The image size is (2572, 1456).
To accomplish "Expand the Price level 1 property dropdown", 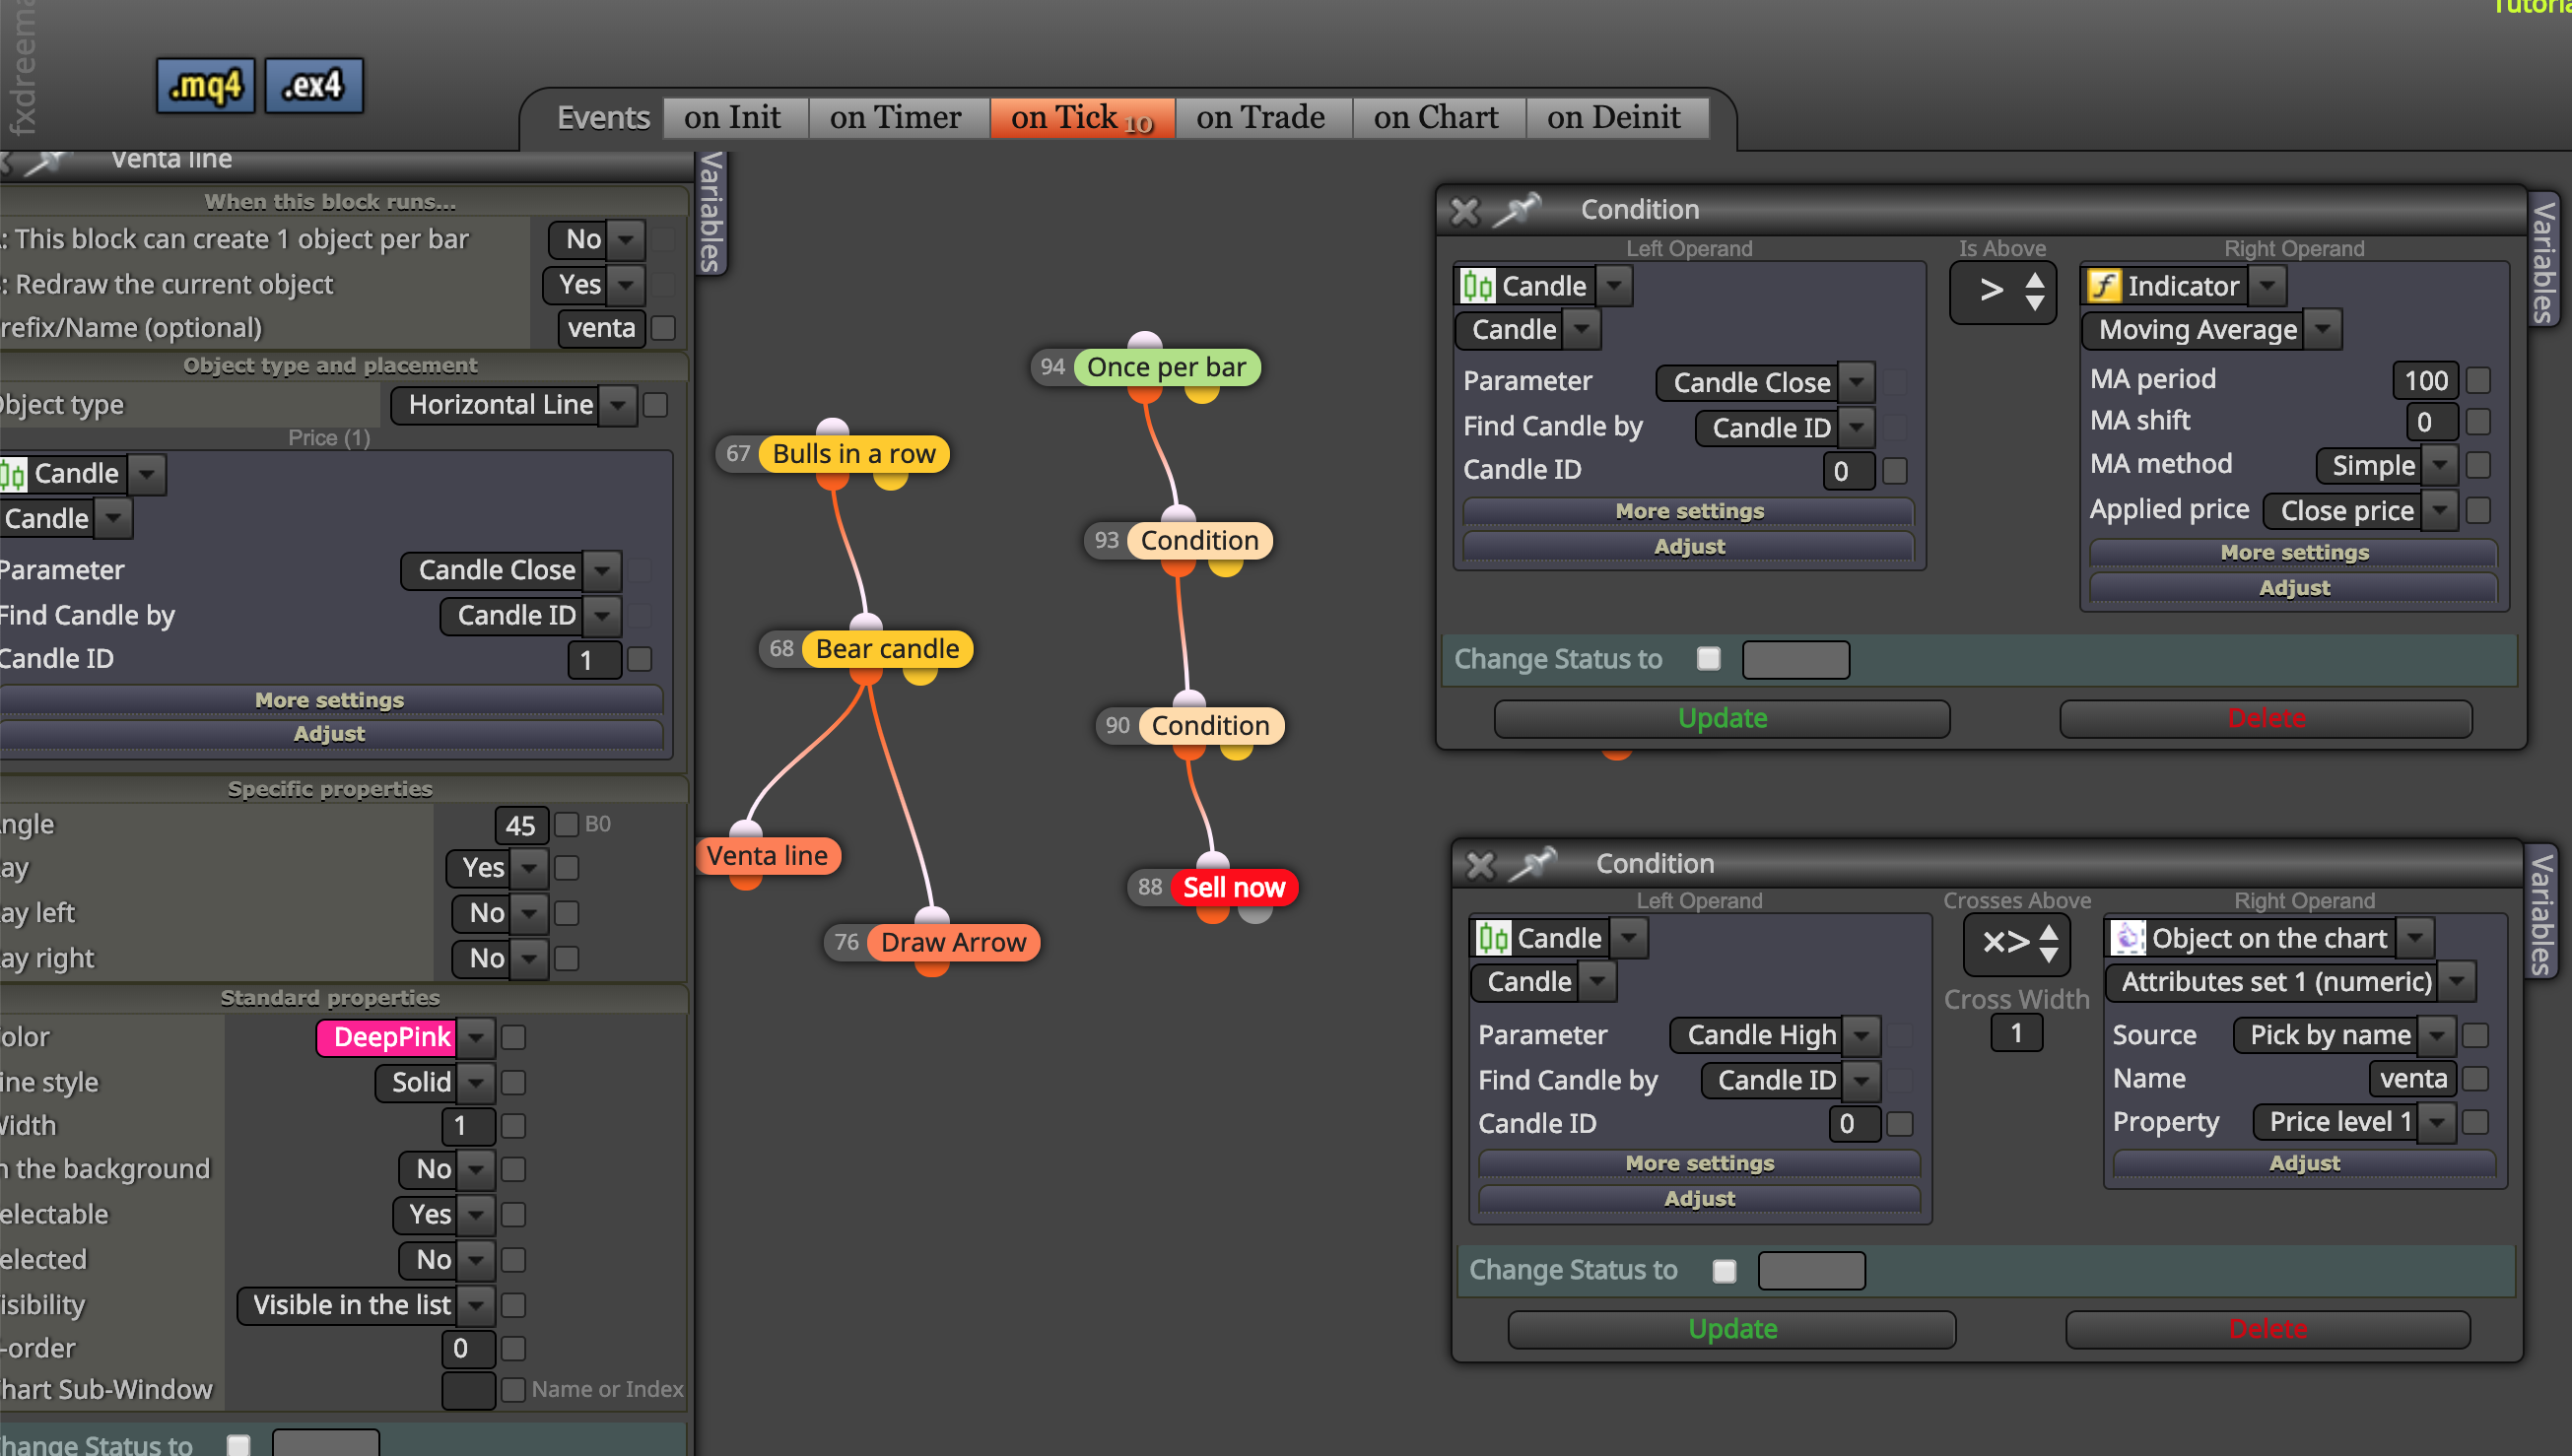I will [2437, 1122].
